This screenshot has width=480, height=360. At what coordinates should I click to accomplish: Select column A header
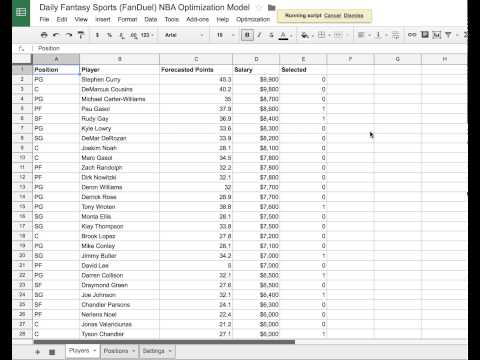tap(56, 59)
